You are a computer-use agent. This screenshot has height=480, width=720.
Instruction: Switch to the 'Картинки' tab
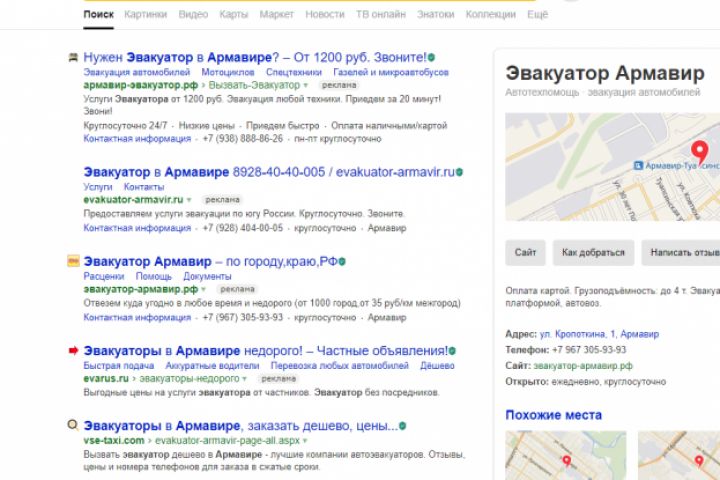[146, 15]
